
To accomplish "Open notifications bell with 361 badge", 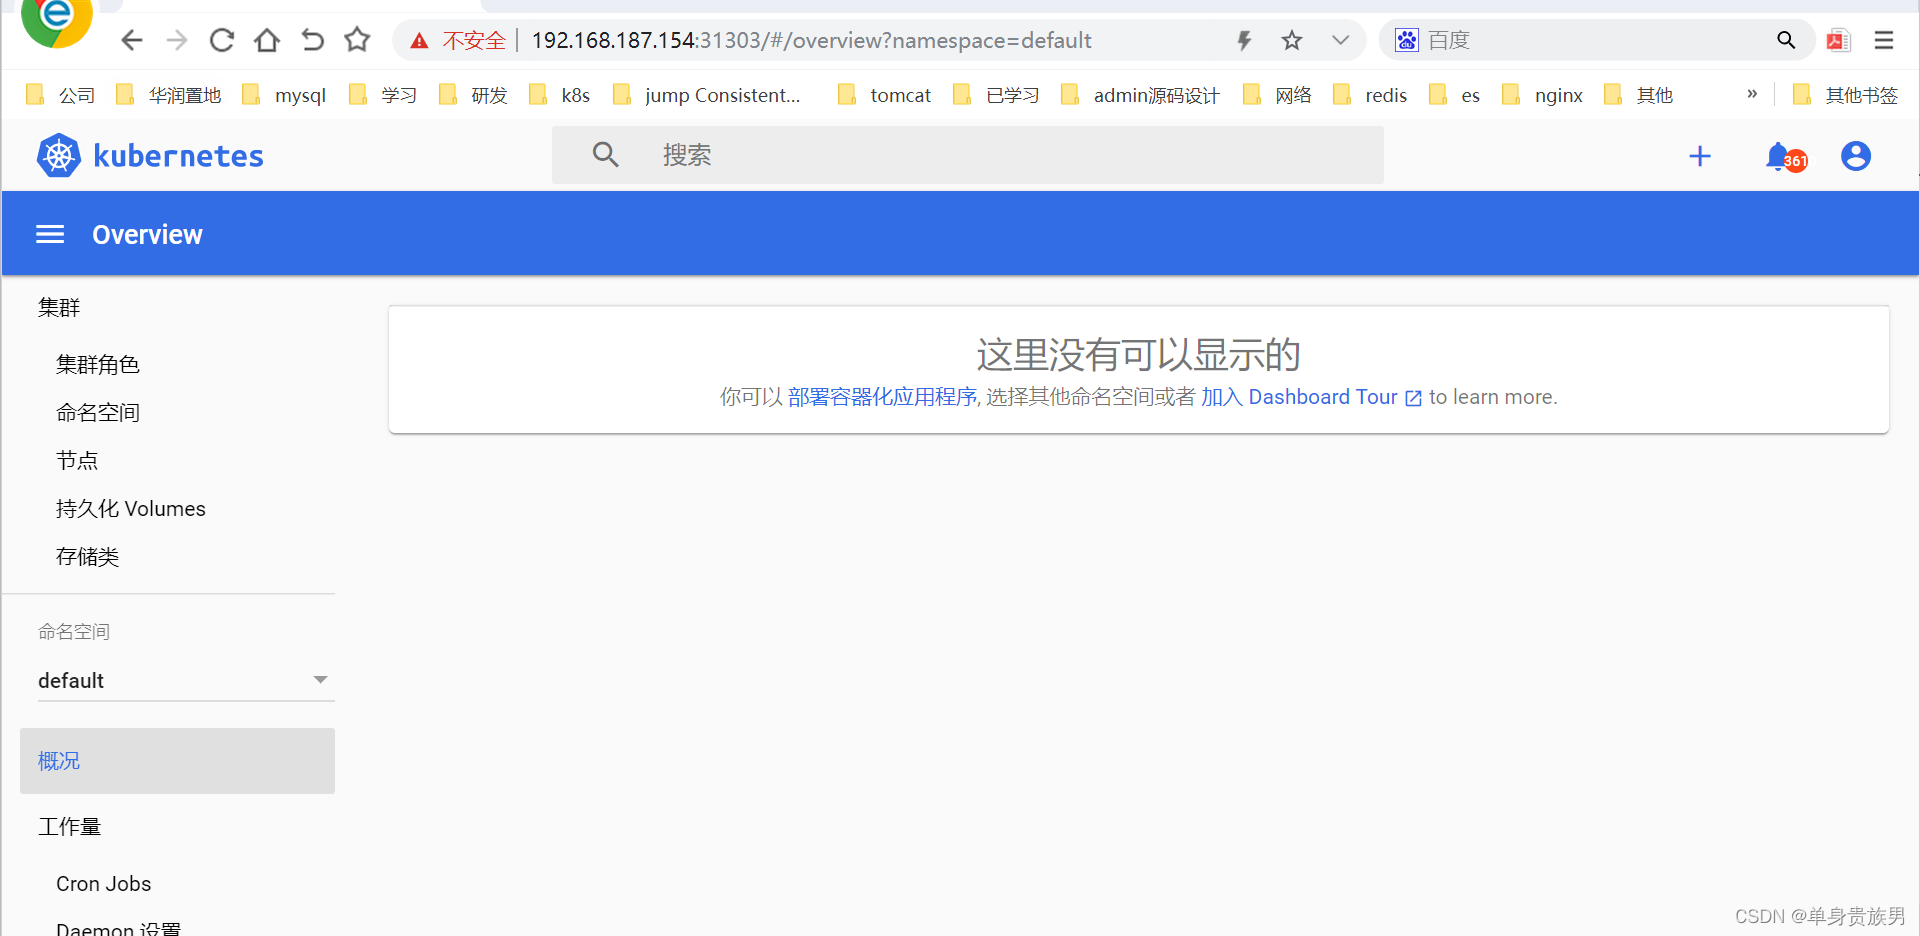I will (x=1785, y=157).
